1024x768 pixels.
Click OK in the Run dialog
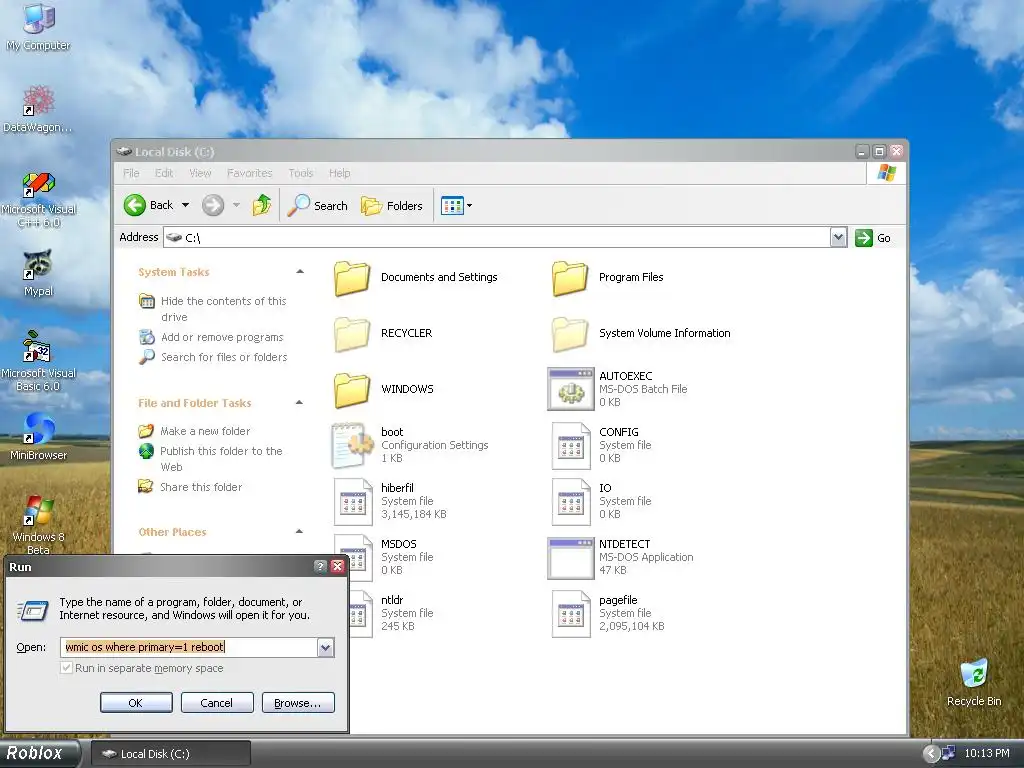pos(136,703)
